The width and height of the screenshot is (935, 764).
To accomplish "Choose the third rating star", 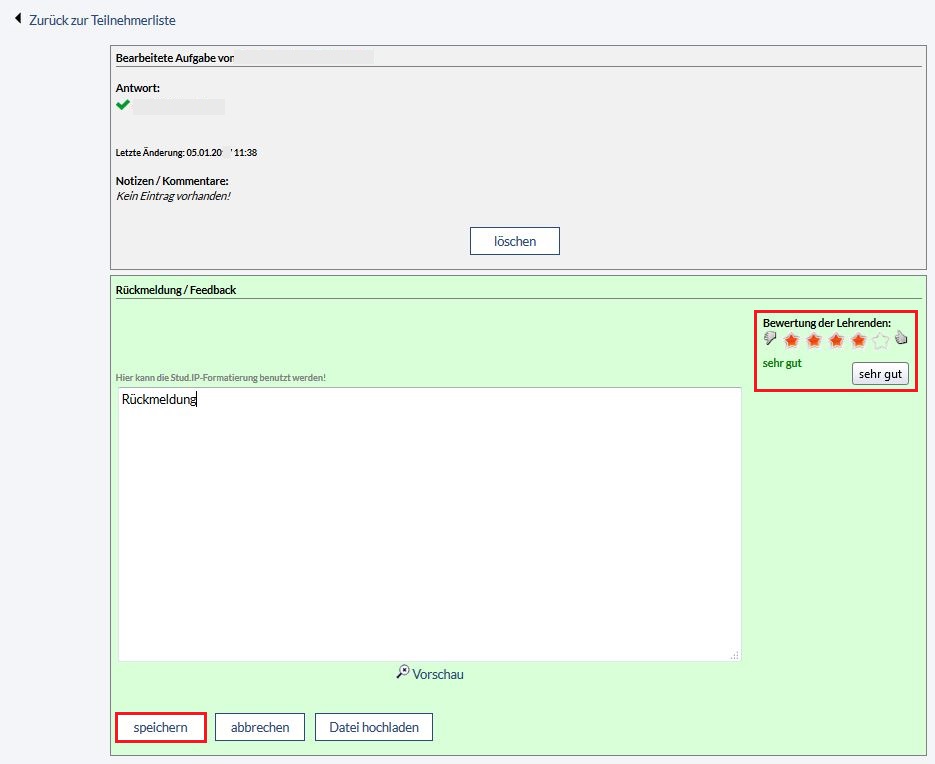I will click(836, 341).
